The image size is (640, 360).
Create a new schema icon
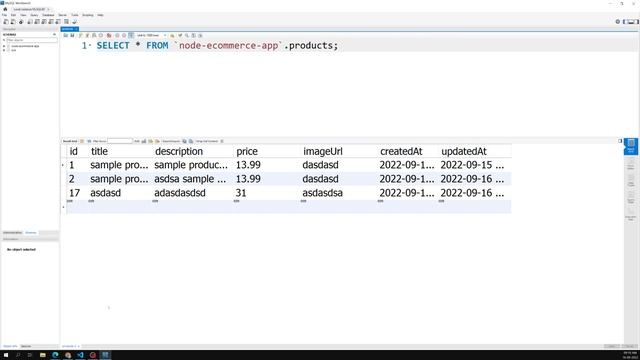tap(30, 22)
